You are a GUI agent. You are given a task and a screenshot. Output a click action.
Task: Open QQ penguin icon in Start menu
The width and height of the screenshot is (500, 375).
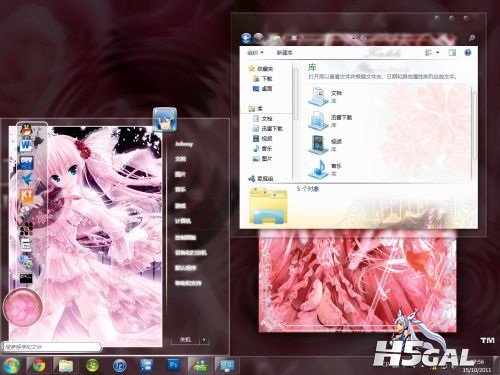pos(26,130)
